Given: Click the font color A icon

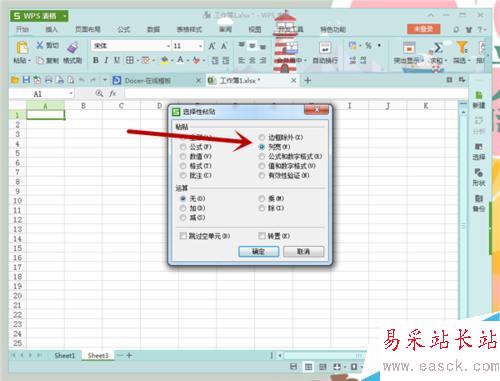Looking at the screenshot, I should click(x=180, y=60).
